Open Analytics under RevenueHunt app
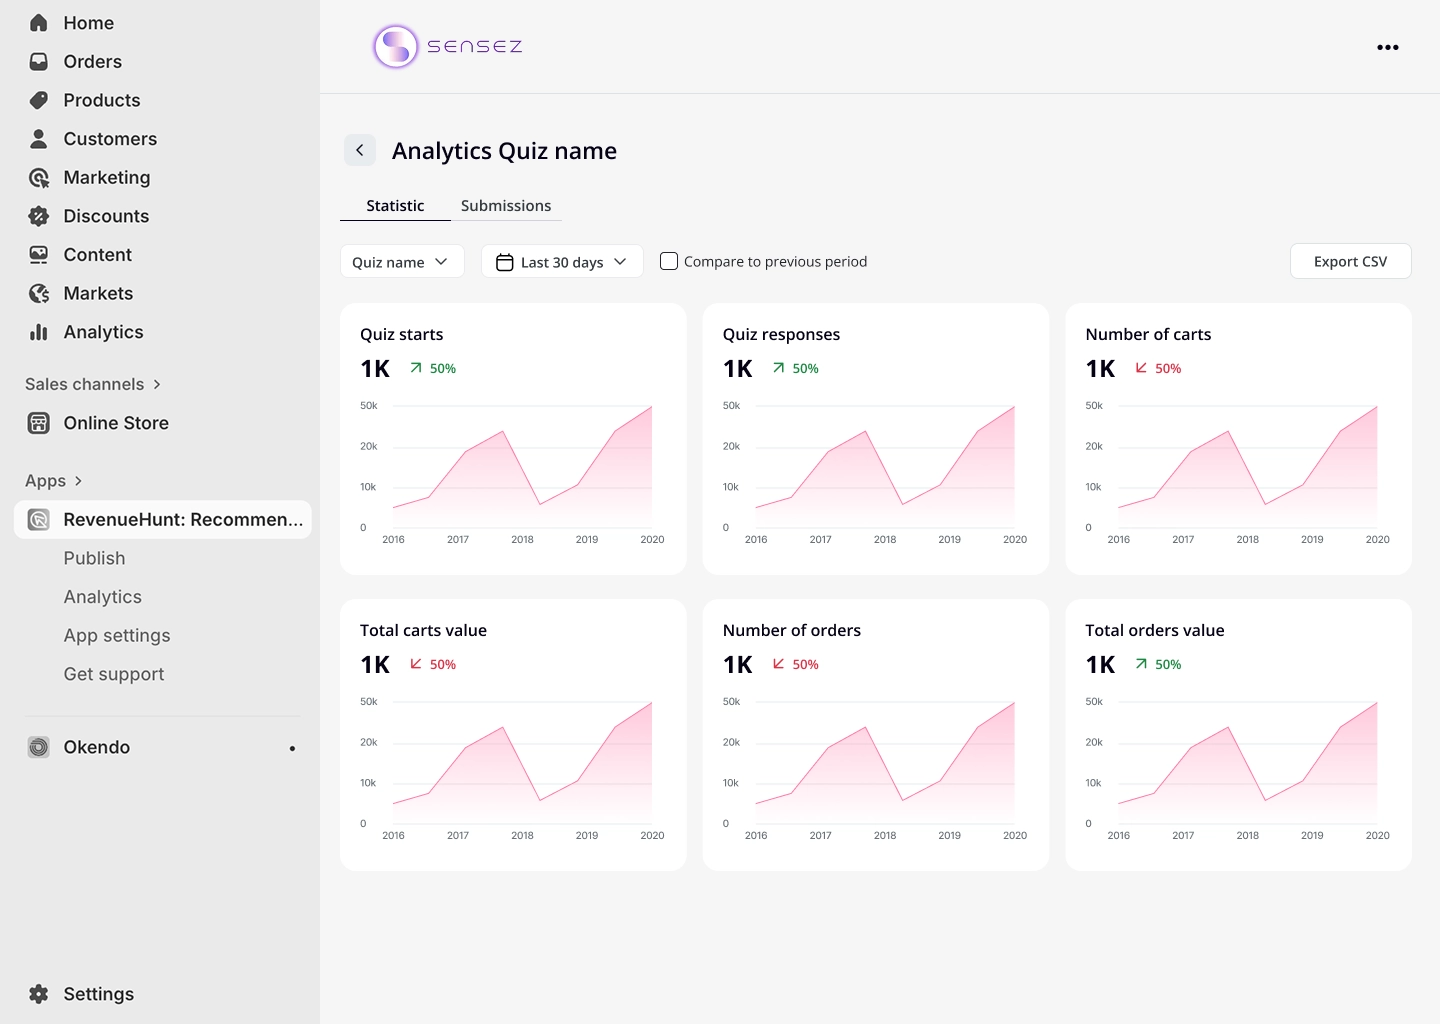Image resolution: width=1440 pixels, height=1024 pixels. tap(103, 597)
